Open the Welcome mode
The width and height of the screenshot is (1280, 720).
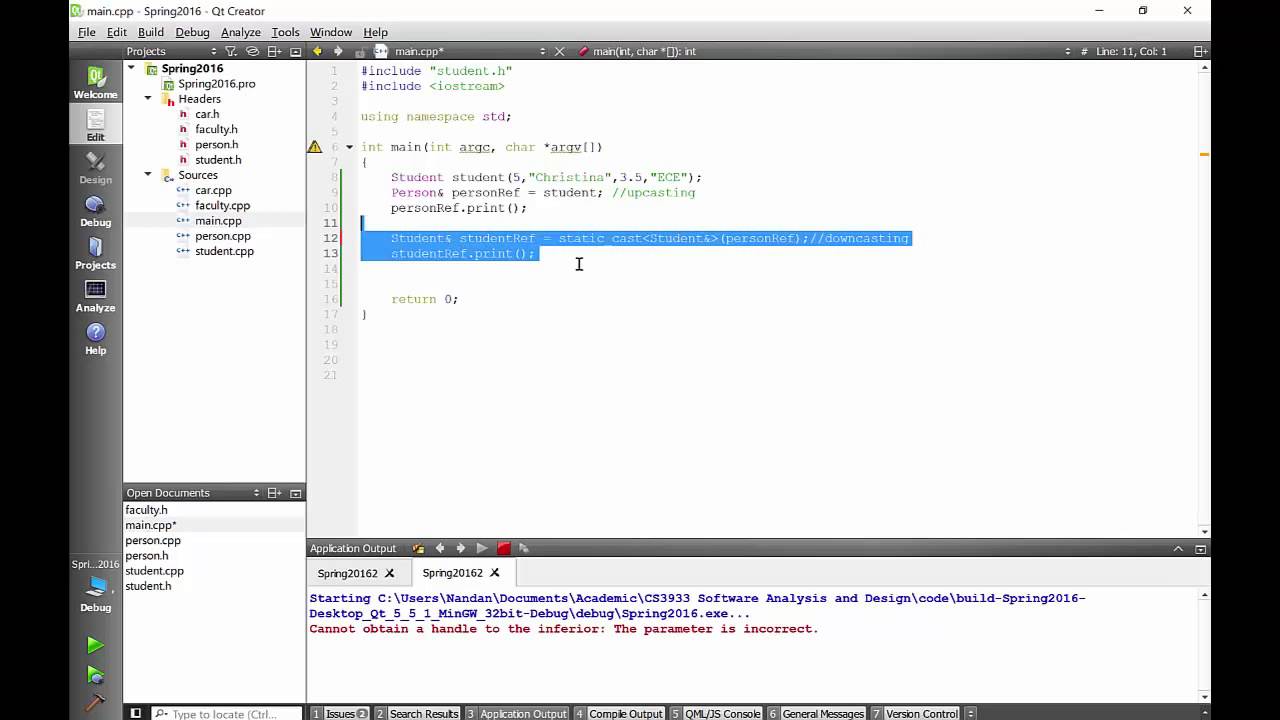point(95,83)
